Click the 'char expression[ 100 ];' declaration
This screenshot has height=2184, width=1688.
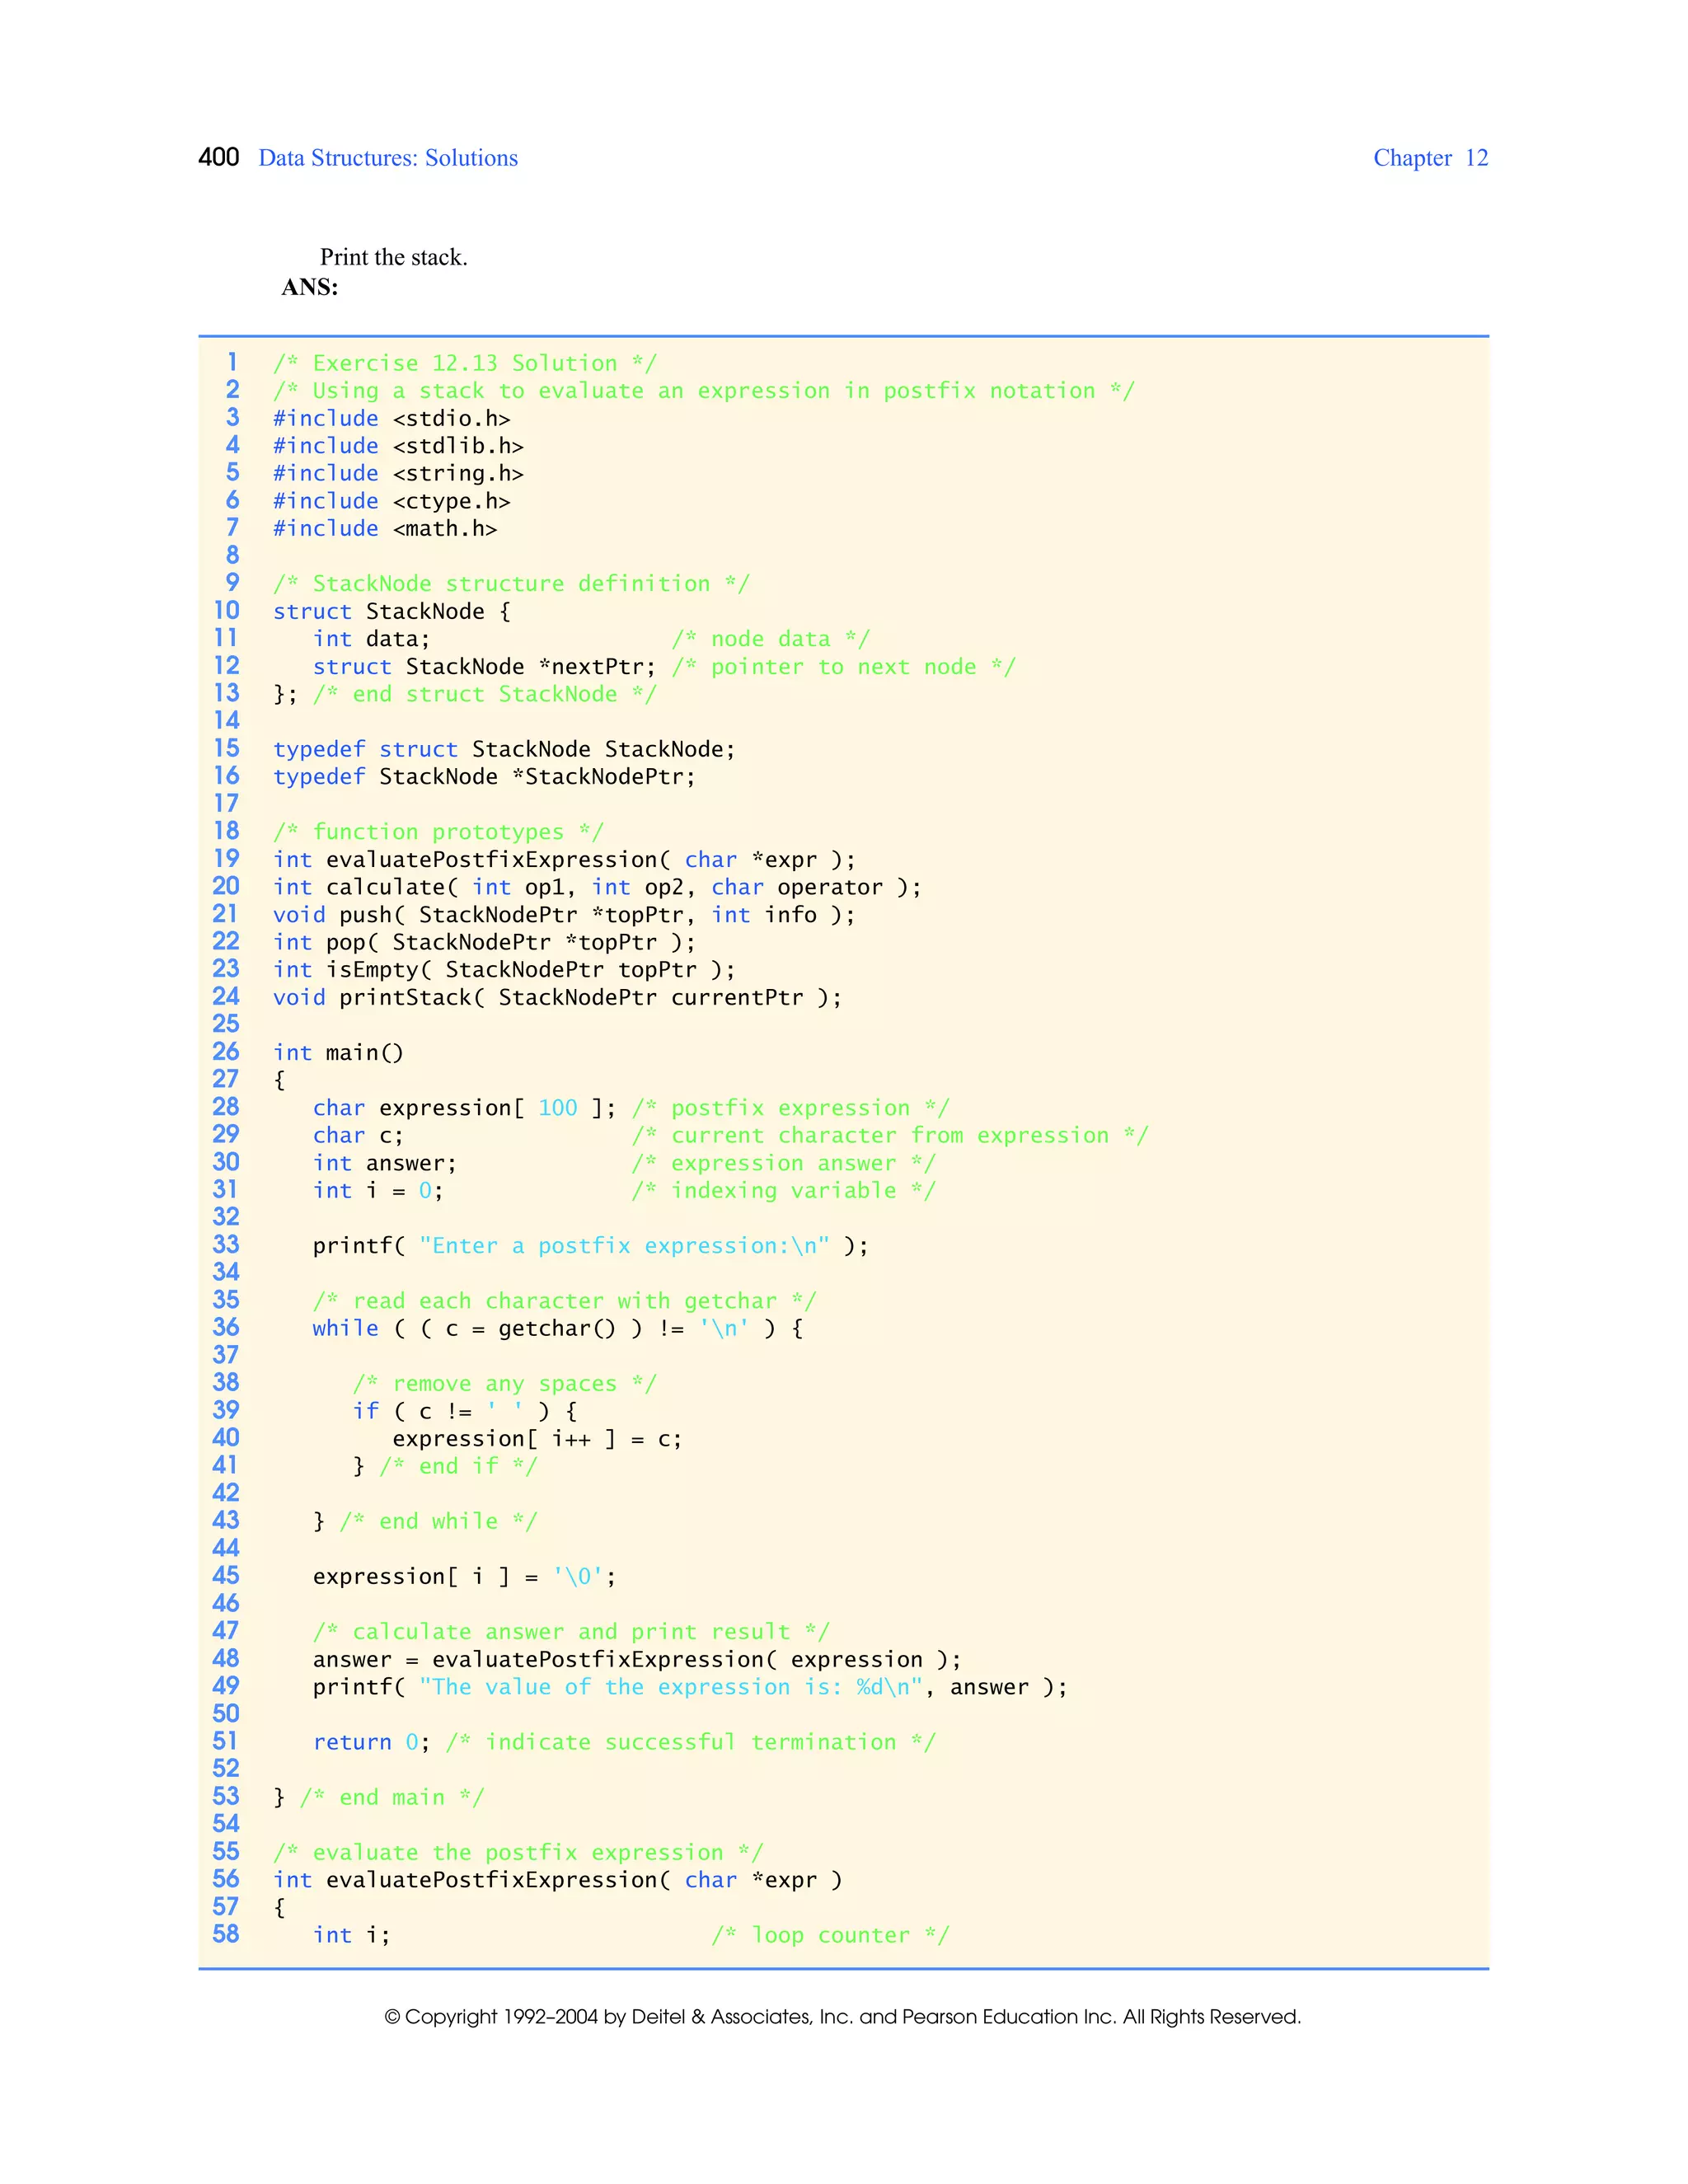point(465,1108)
